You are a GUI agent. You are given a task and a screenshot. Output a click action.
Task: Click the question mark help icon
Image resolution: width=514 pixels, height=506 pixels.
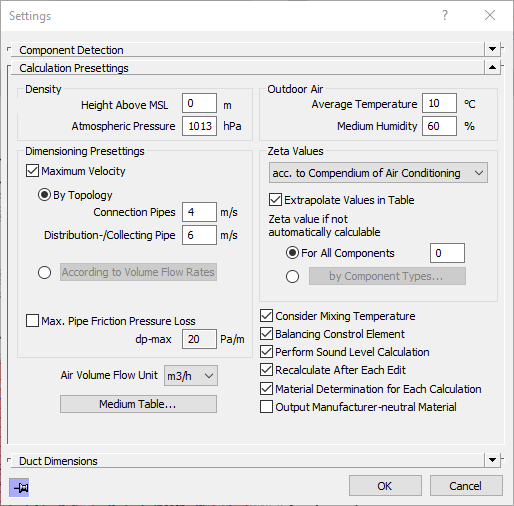tap(445, 15)
